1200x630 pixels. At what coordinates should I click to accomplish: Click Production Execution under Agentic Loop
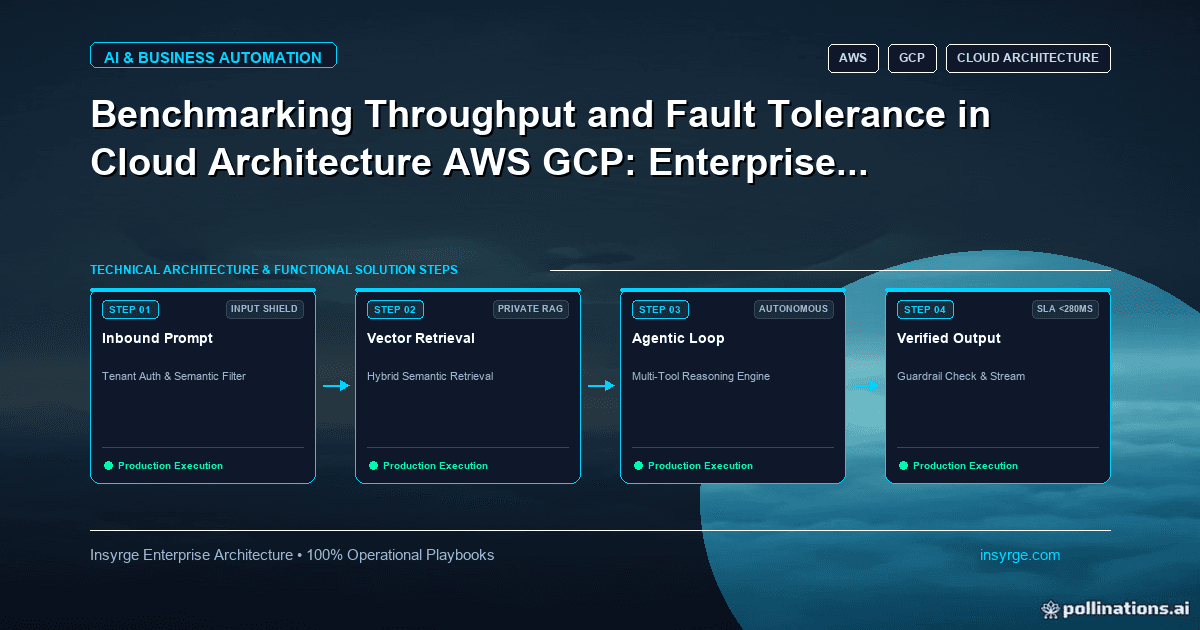pos(700,466)
